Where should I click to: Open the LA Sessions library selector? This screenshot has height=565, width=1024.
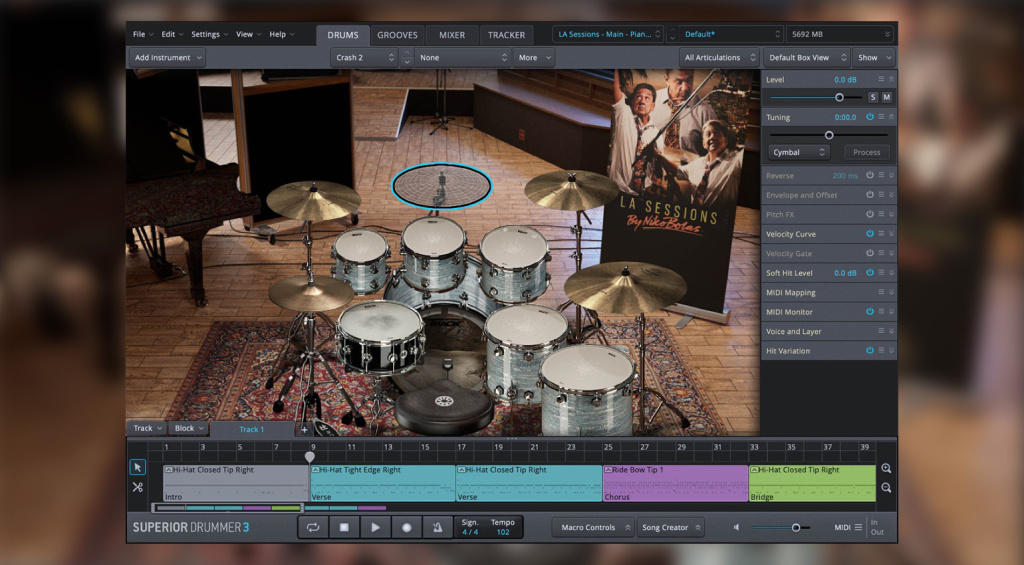pyautogui.click(x=609, y=34)
